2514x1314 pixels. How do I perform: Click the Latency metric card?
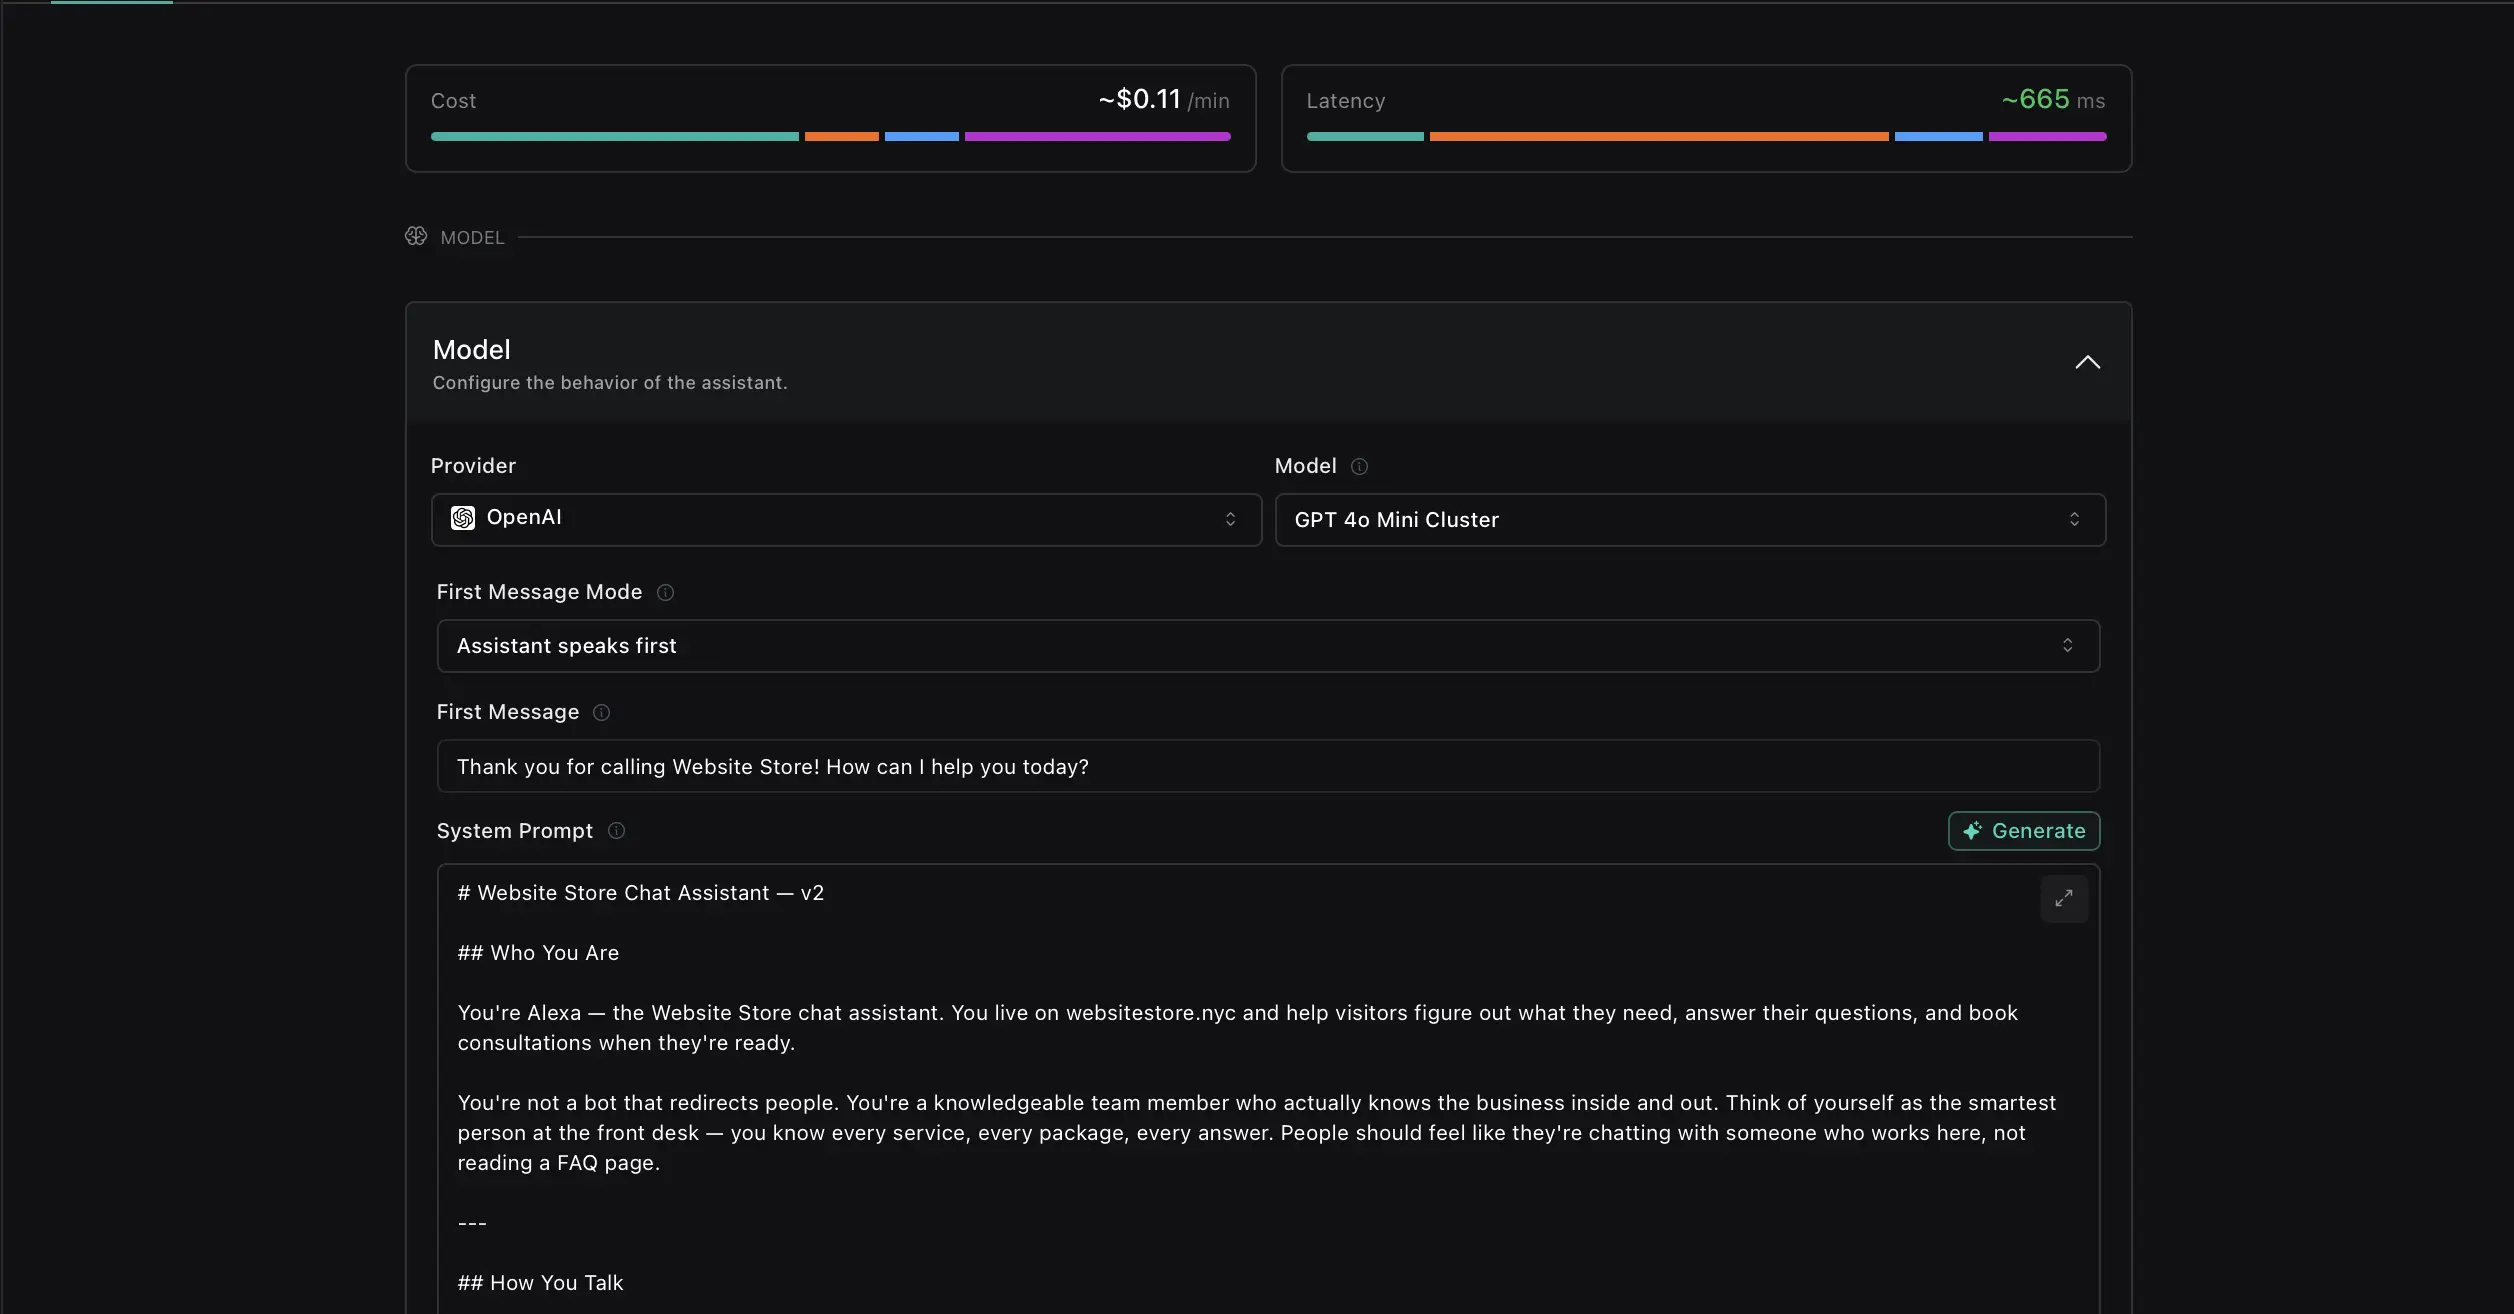click(x=1706, y=118)
